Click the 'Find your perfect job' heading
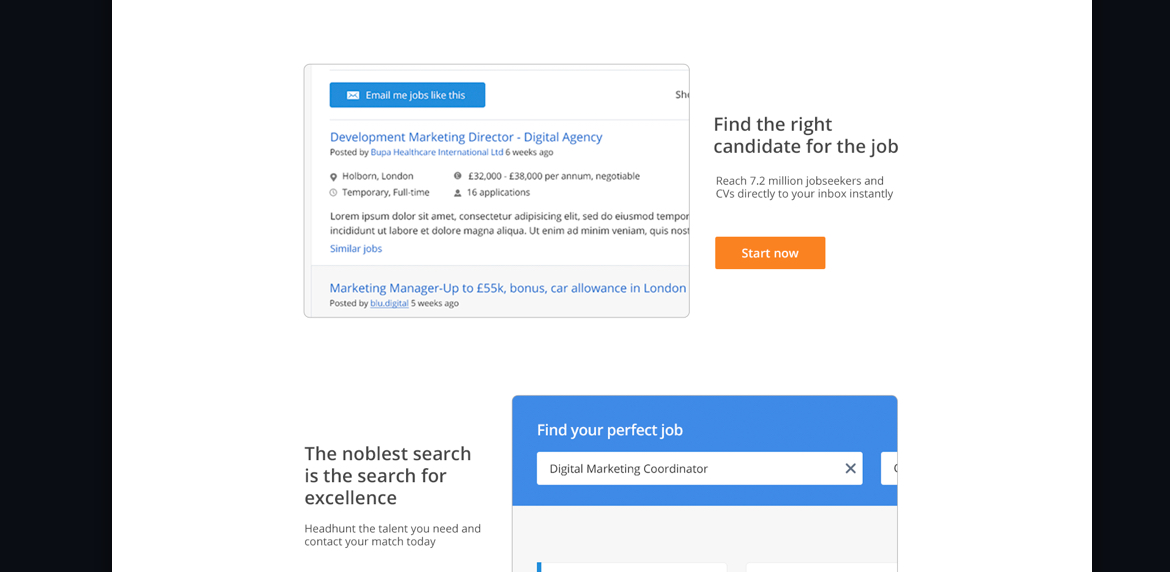This screenshot has width=1170, height=572. point(610,430)
